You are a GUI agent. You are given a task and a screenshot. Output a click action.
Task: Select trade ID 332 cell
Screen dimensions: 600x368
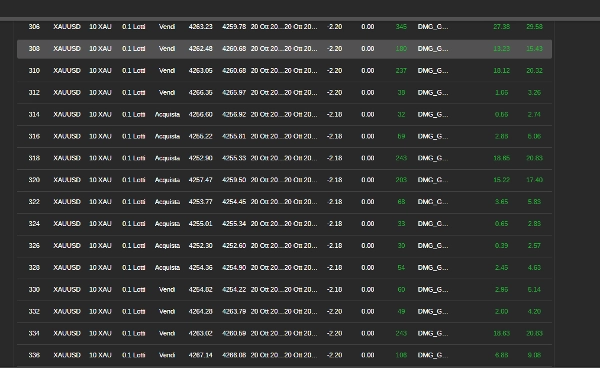click(x=34, y=311)
